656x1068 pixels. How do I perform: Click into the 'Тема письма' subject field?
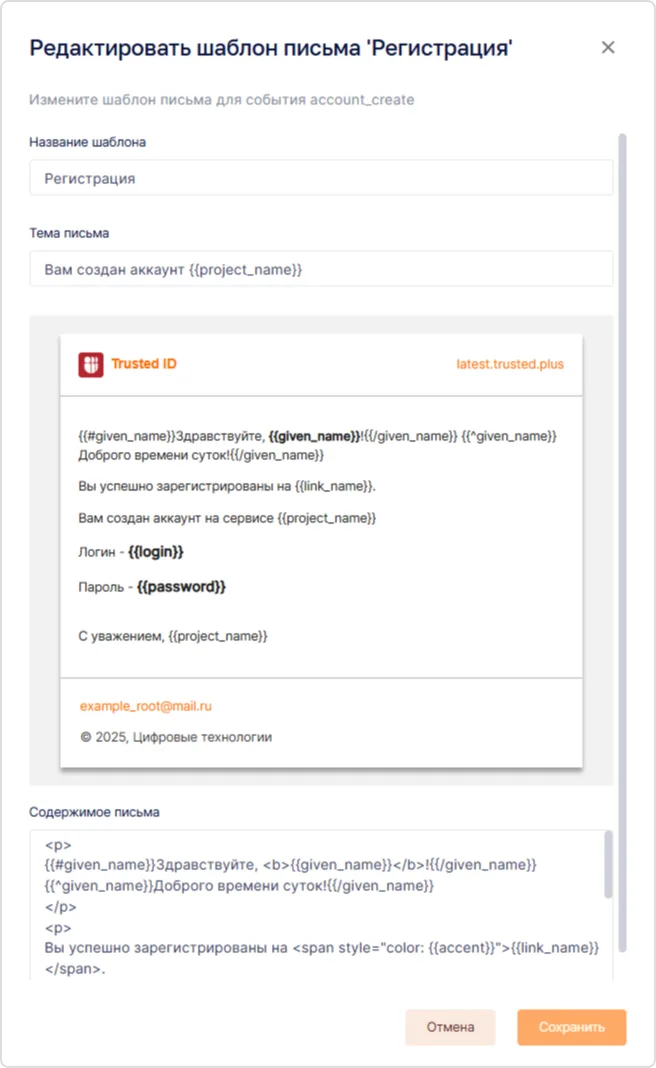coord(320,269)
